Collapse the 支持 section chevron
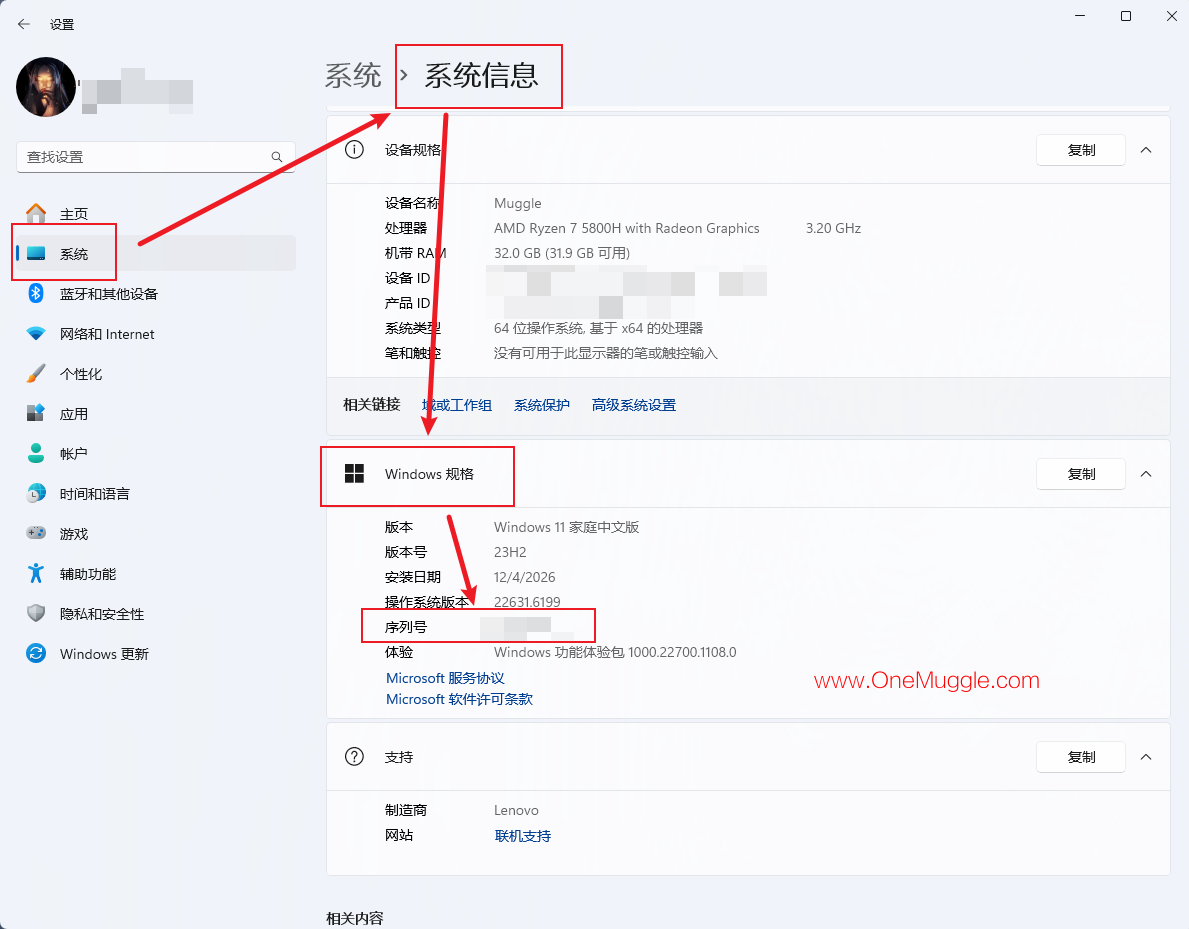Screen dimensions: 1189x929 pyautogui.click(x=1146, y=757)
